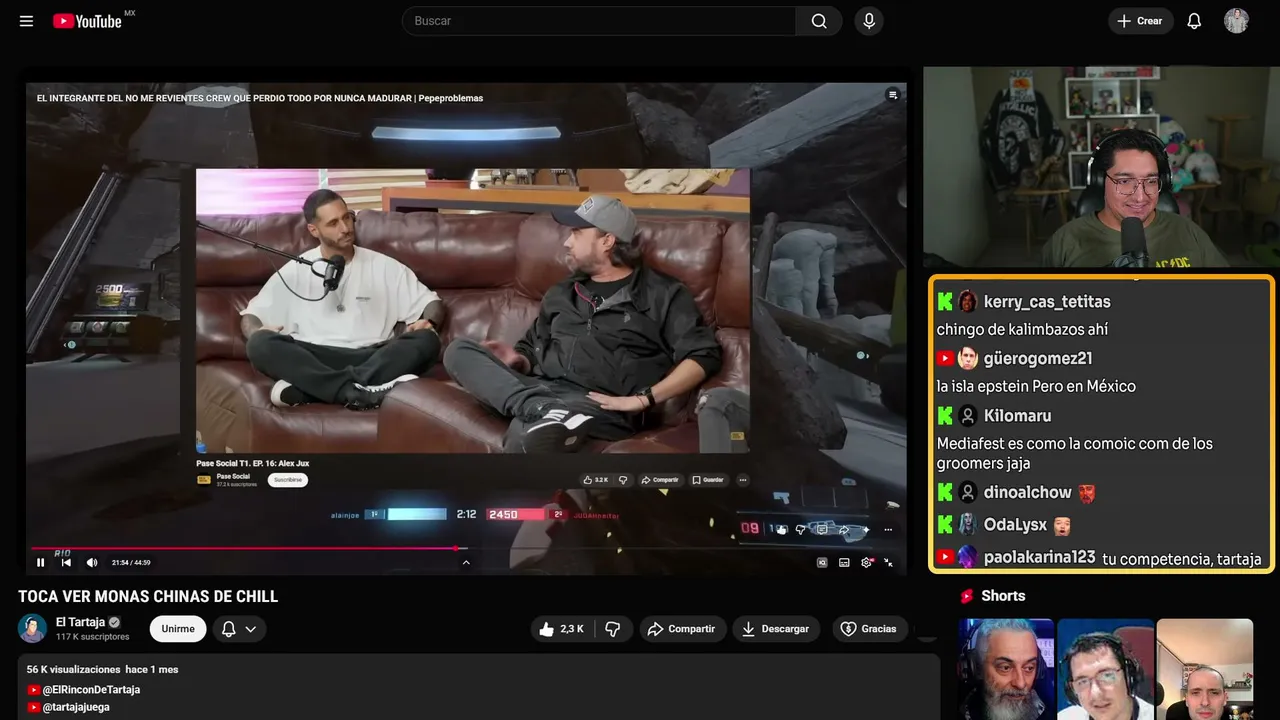Join the channel with Unirme
The image size is (1280, 720).
[x=178, y=629]
